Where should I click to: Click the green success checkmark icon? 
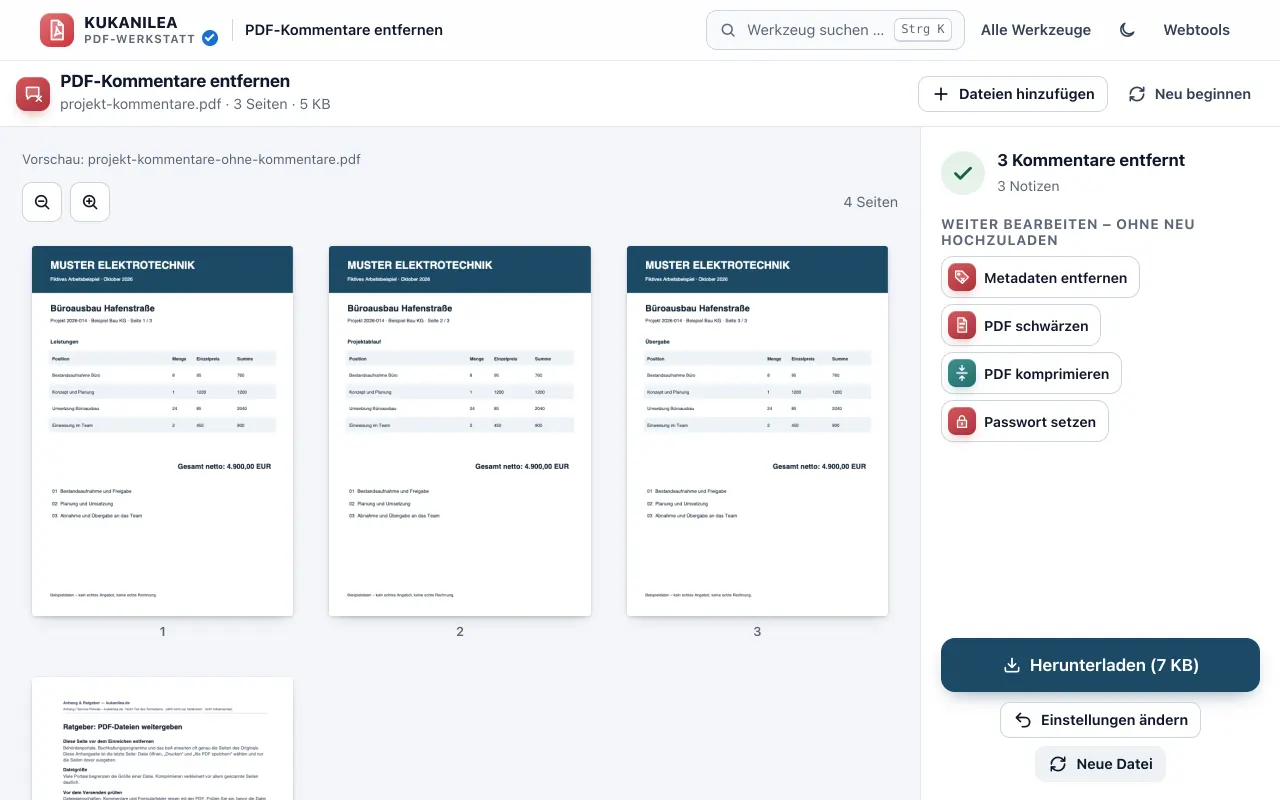coord(963,173)
